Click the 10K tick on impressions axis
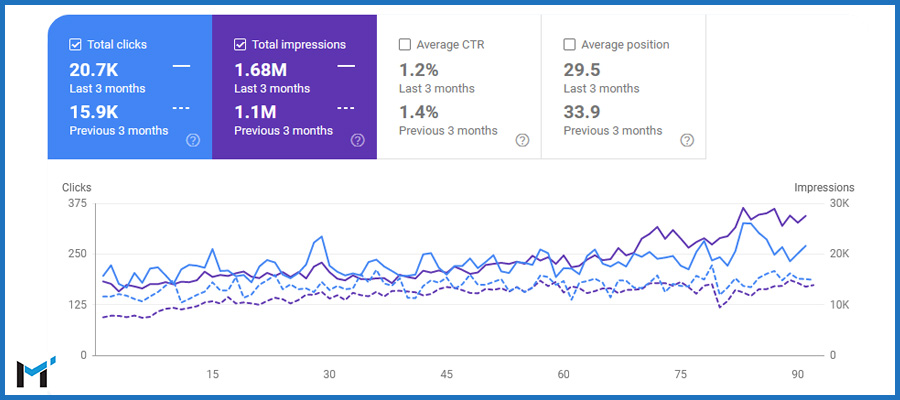Viewport: 900px width, 400px height. [x=839, y=304]
